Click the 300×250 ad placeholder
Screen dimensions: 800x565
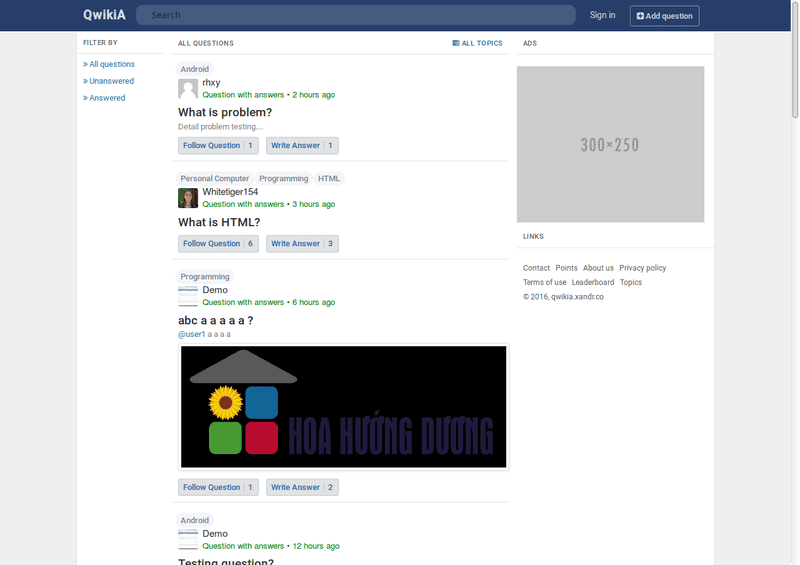(610, 144)
